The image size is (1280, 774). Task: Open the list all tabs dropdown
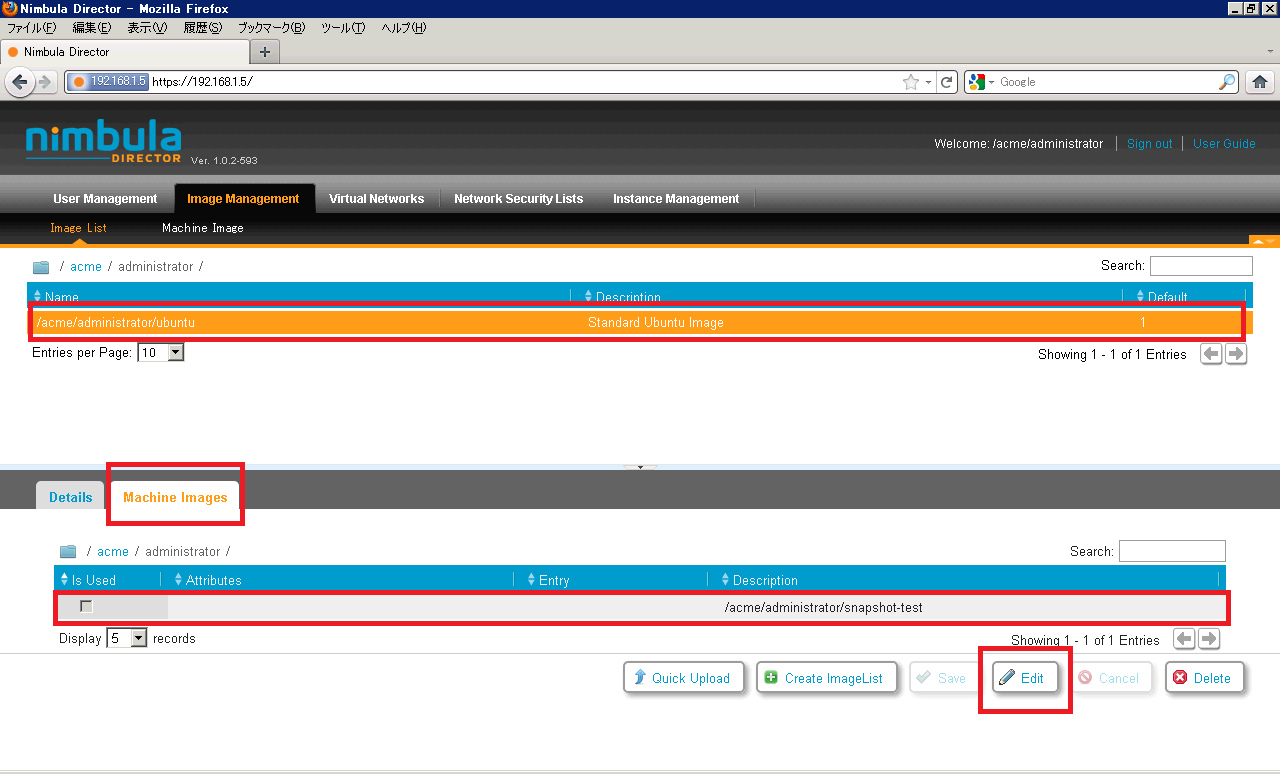(x=1270, y=51)
